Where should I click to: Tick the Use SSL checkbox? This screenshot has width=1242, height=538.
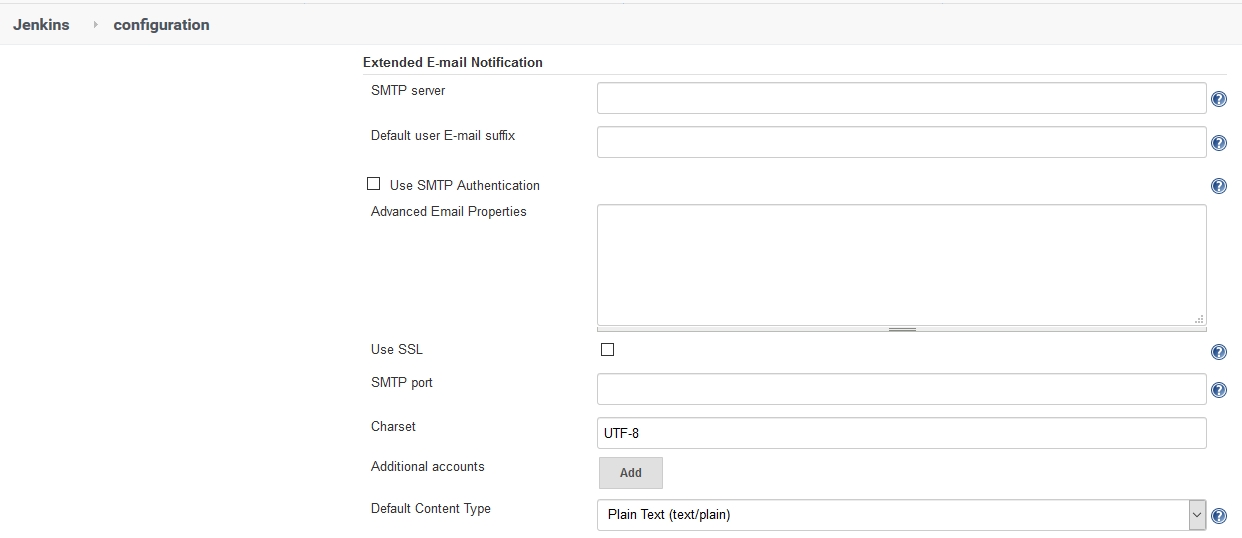pos(607,350)
